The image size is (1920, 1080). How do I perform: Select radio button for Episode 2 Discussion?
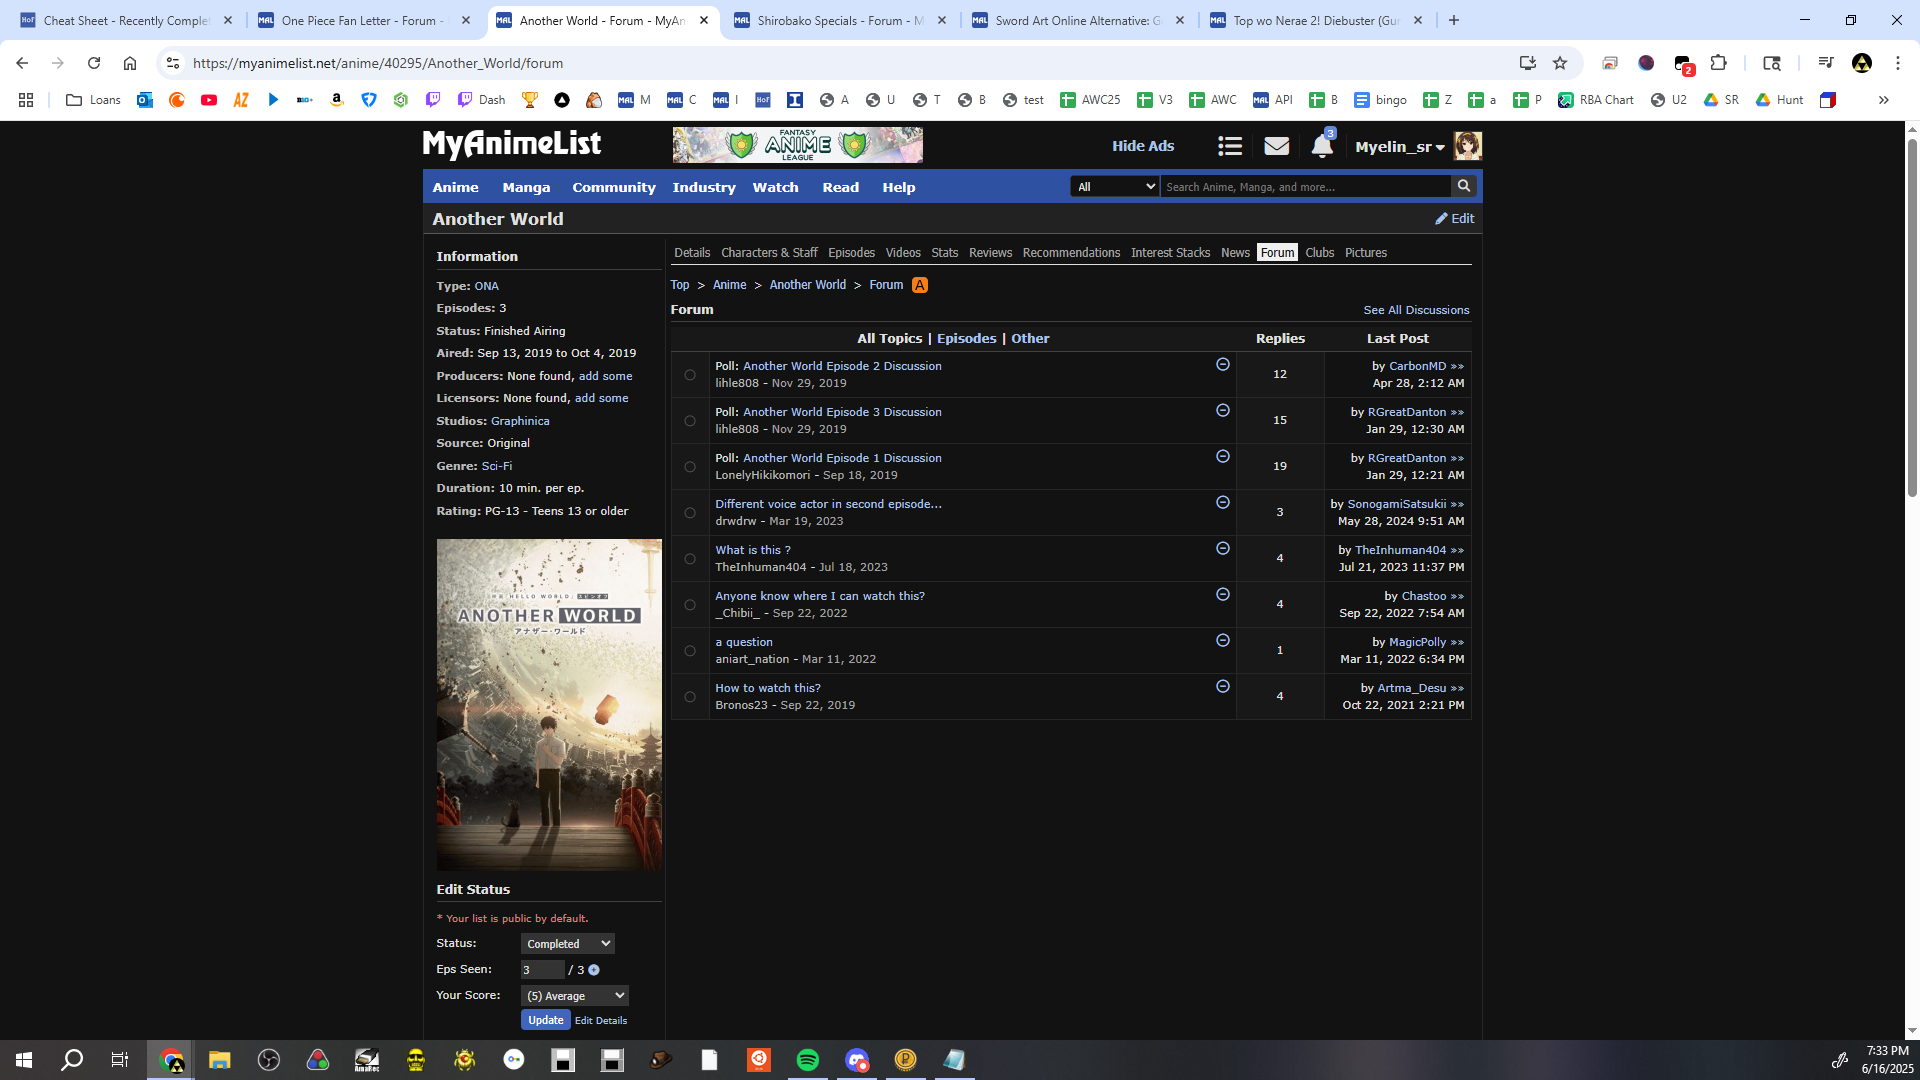[x=690, y=375]
